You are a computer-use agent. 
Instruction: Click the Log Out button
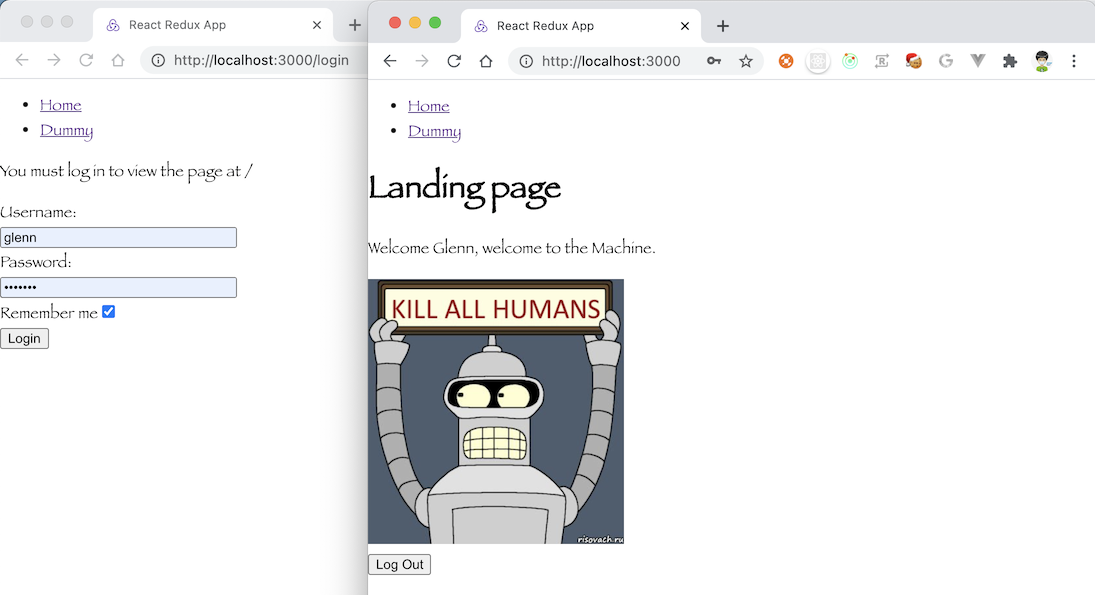coord(399,564)
